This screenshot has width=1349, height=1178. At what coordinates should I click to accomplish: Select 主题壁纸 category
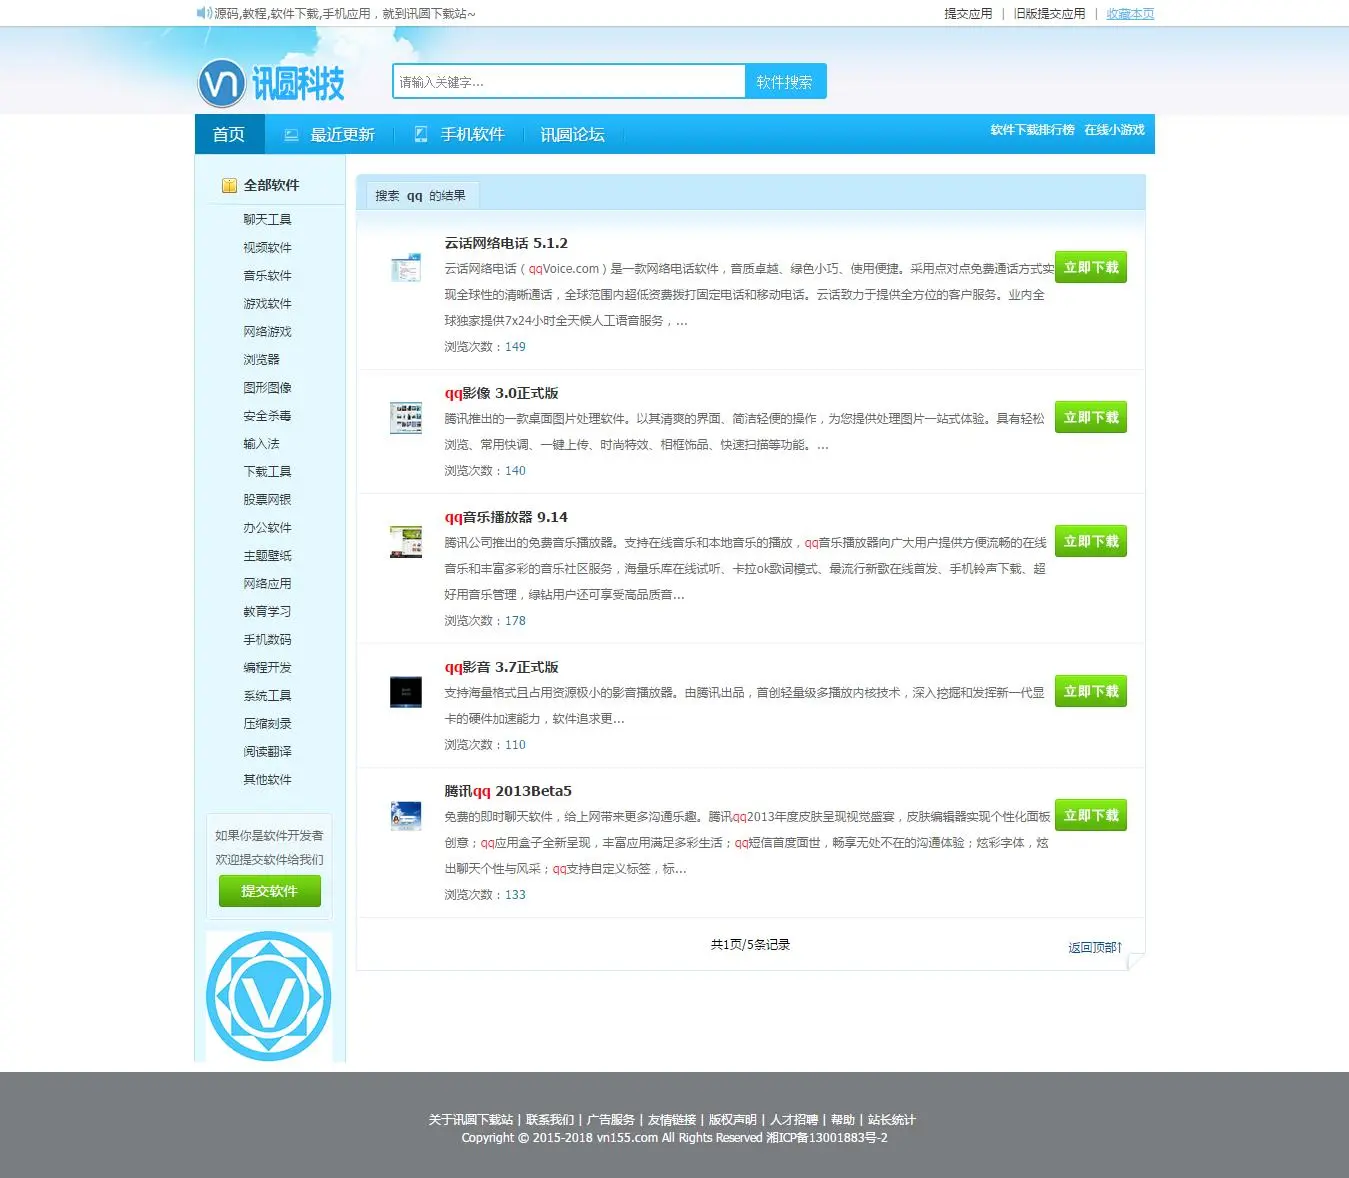(x=267, y=555)
